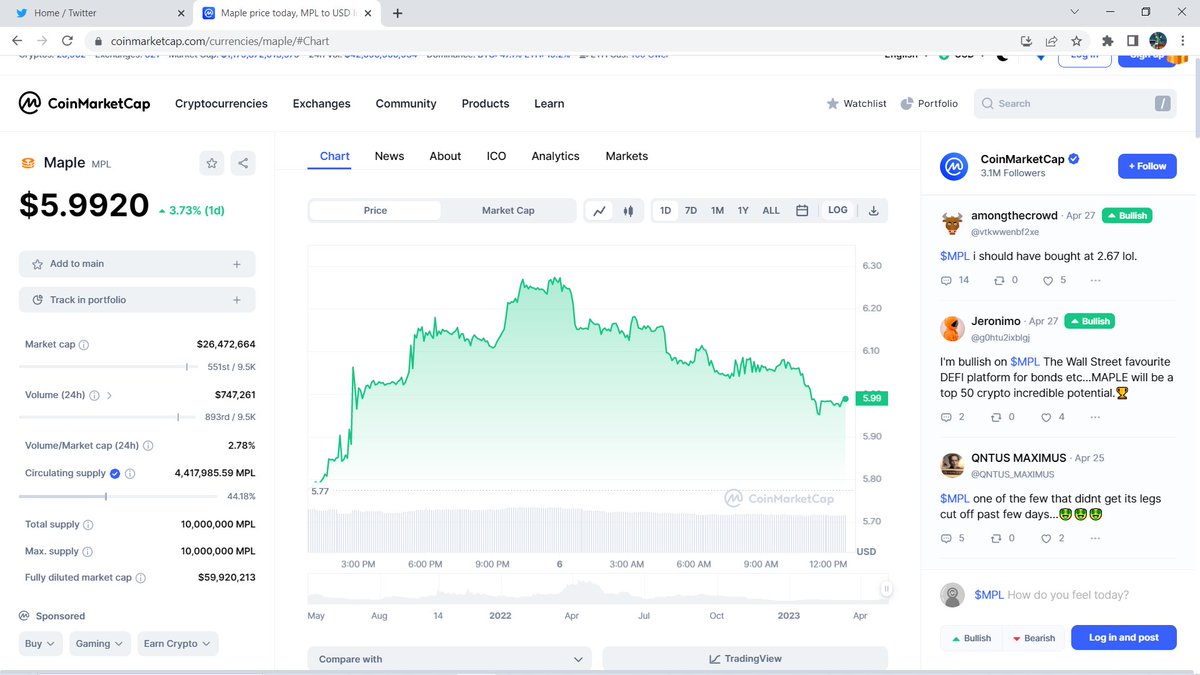Viewport: 1200px width, 675px height.
Task: Expand Add to main option
Action: 137,264
